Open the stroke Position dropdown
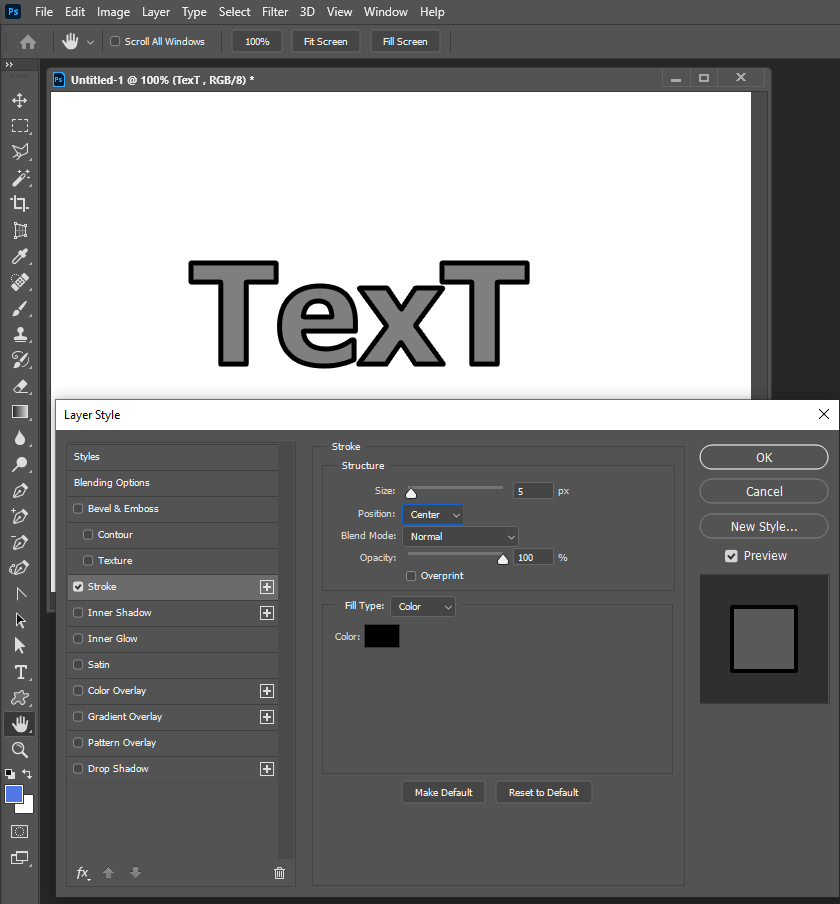This screenshot has height=904, width=840. [x=432, y=514]
